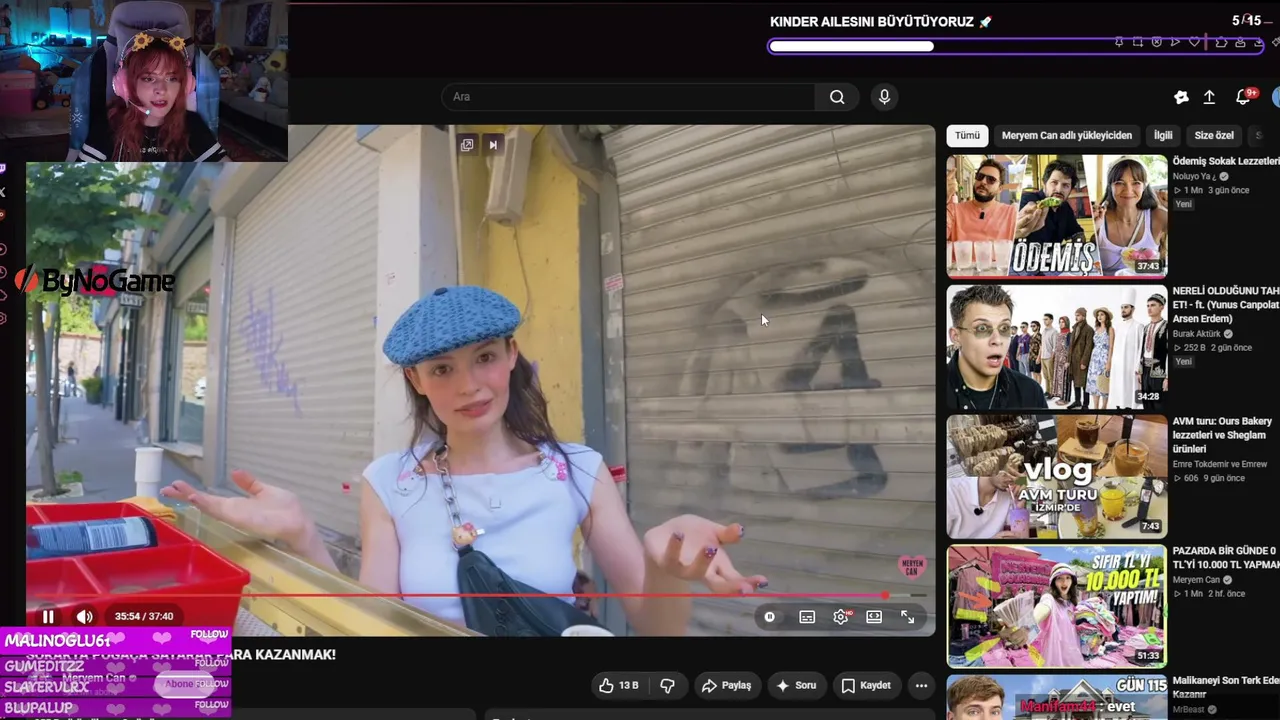The width and height of the screenshot is (1280, 720).
Task: Click the miniplayer icon atop the video
Action: click(x=467, y=145)
